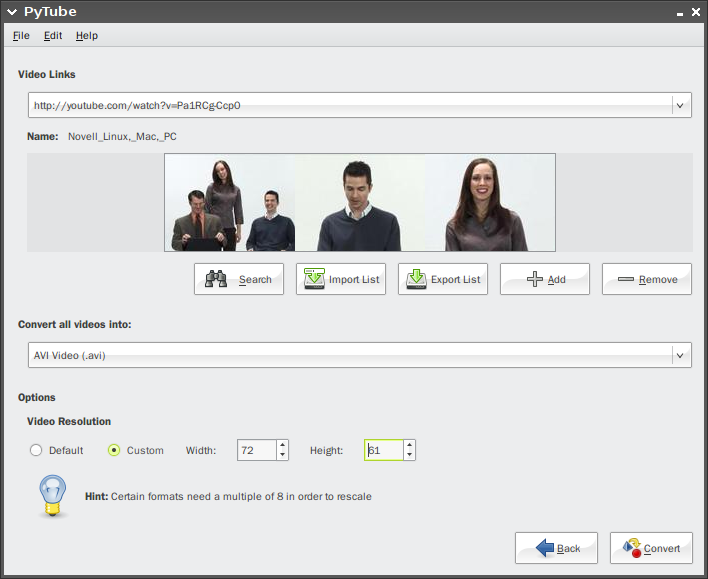708x579 pixels.
Task: Click the Search button label
Action: pyautogui.click(x=255, y=280)
